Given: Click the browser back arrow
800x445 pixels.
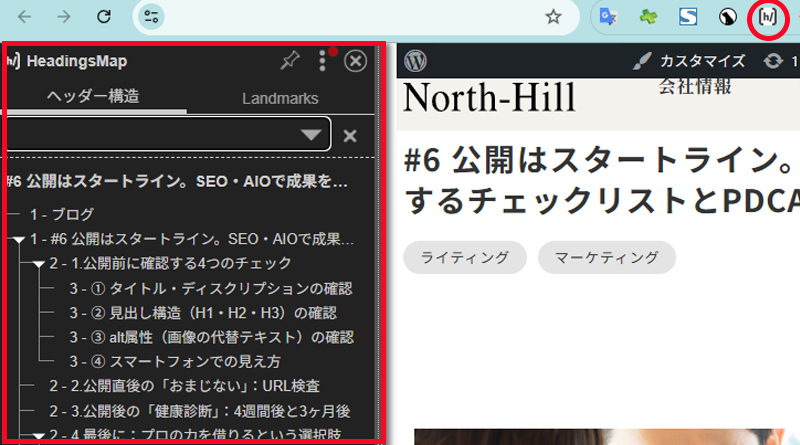Looking at the screenshot, I should [24, 17].
